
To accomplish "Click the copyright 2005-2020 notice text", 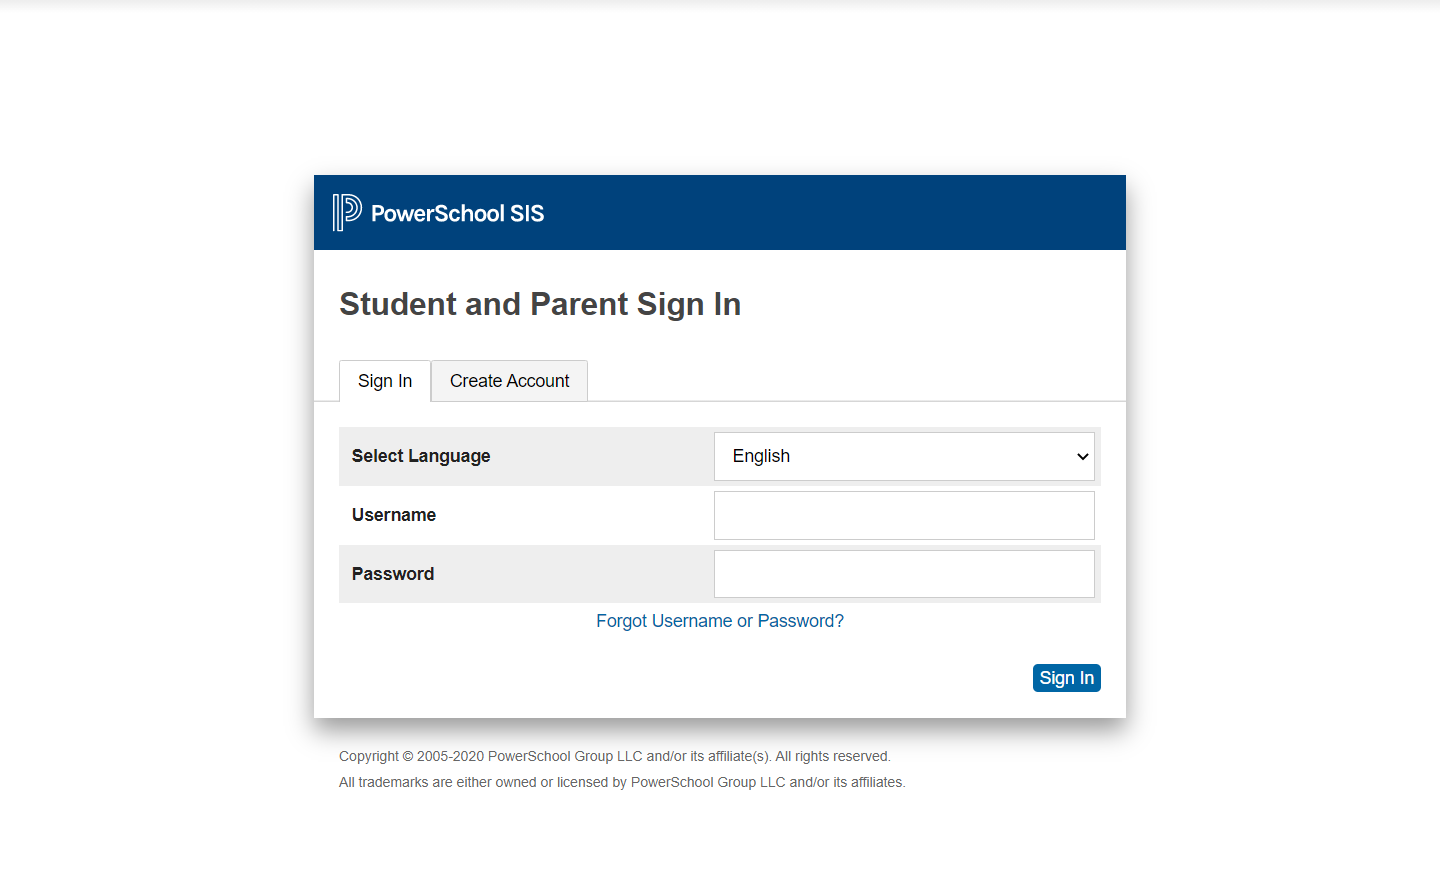I will point(614,756).
